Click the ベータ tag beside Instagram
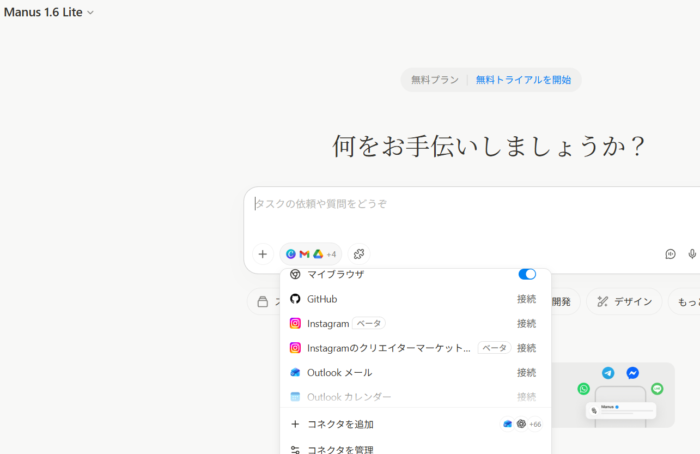Image resolution: width=700 pixels, height=454 pixels. click(x=369, y=323)
